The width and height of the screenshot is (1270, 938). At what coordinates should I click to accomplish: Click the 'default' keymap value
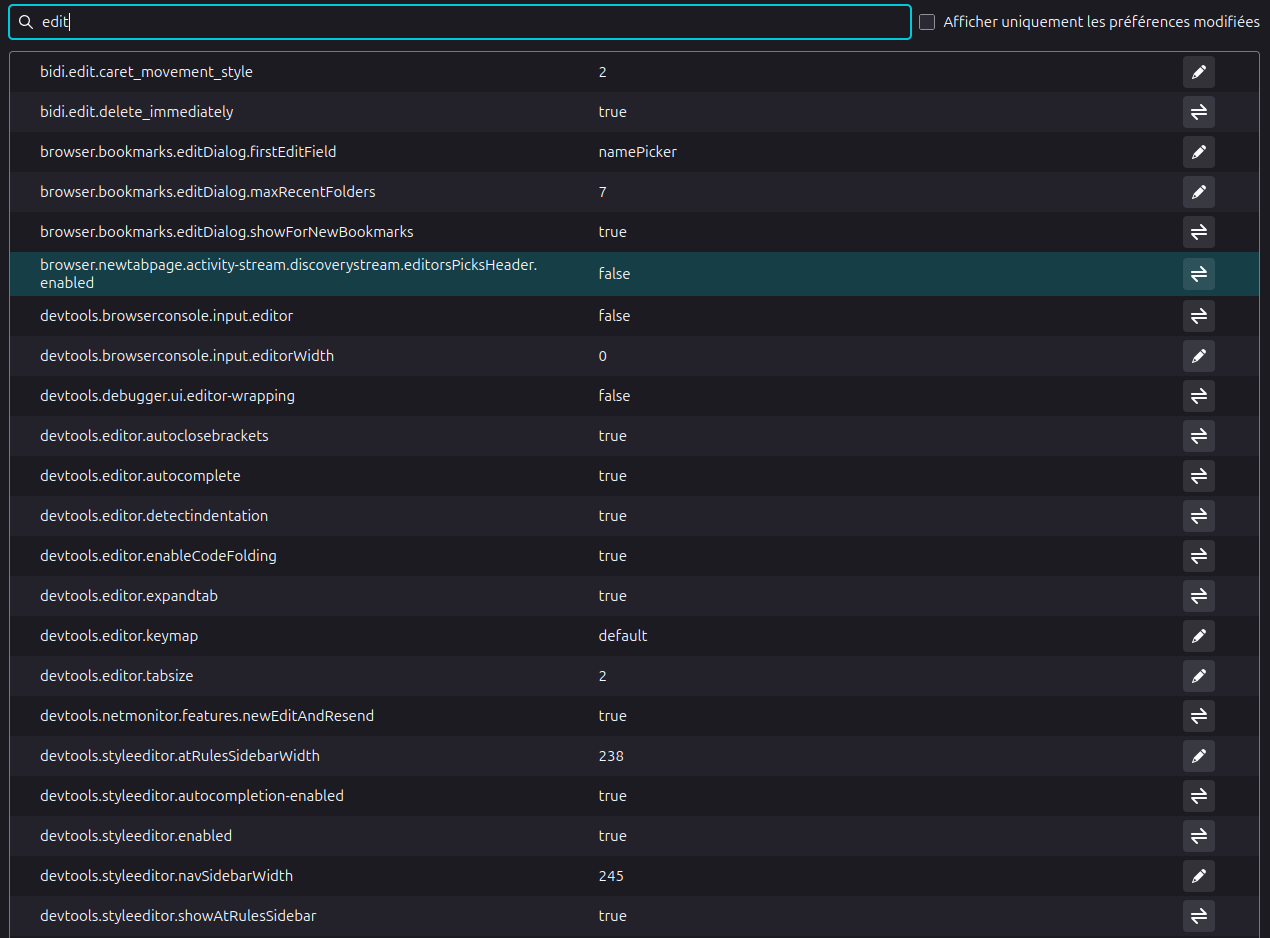click(x=623, y=636)
